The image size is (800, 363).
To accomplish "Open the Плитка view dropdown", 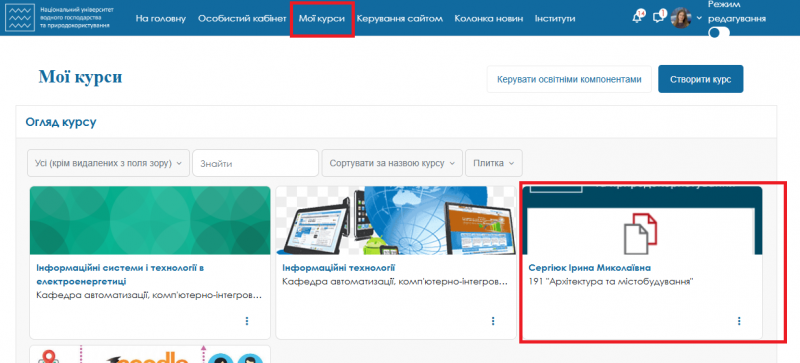I will (x=493, y=163).
